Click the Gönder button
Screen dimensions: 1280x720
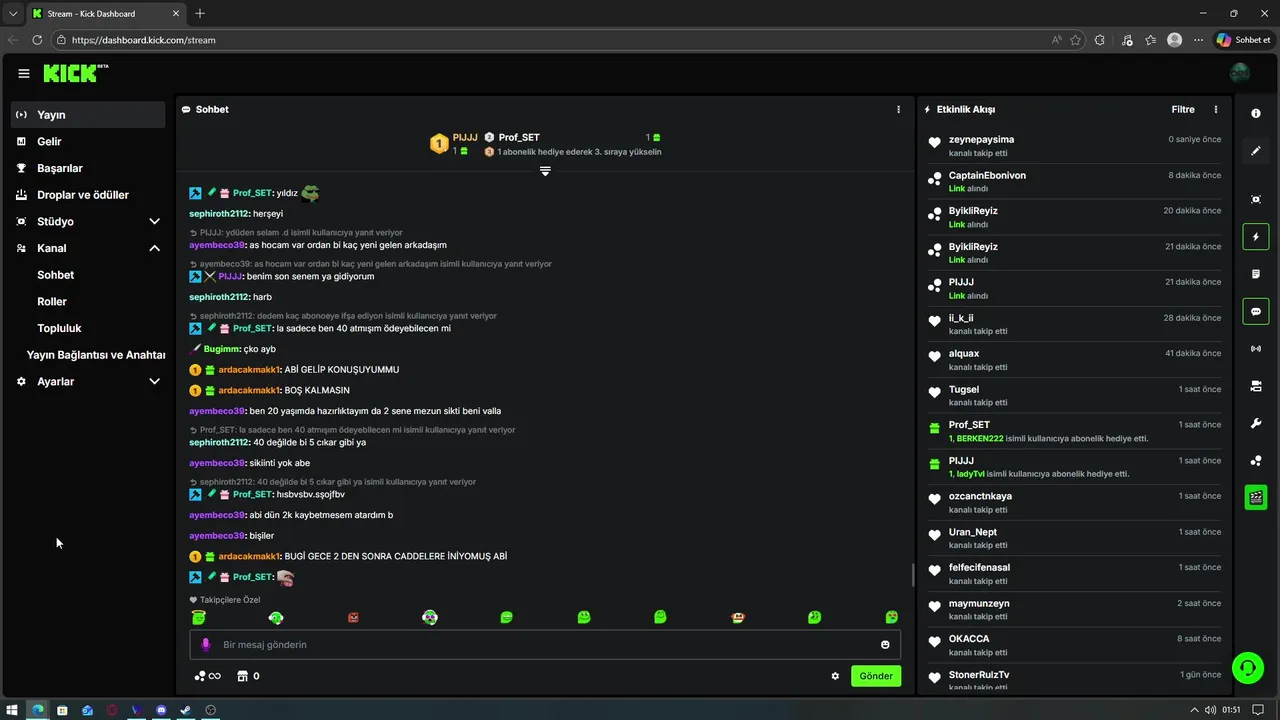coord(876,676)
